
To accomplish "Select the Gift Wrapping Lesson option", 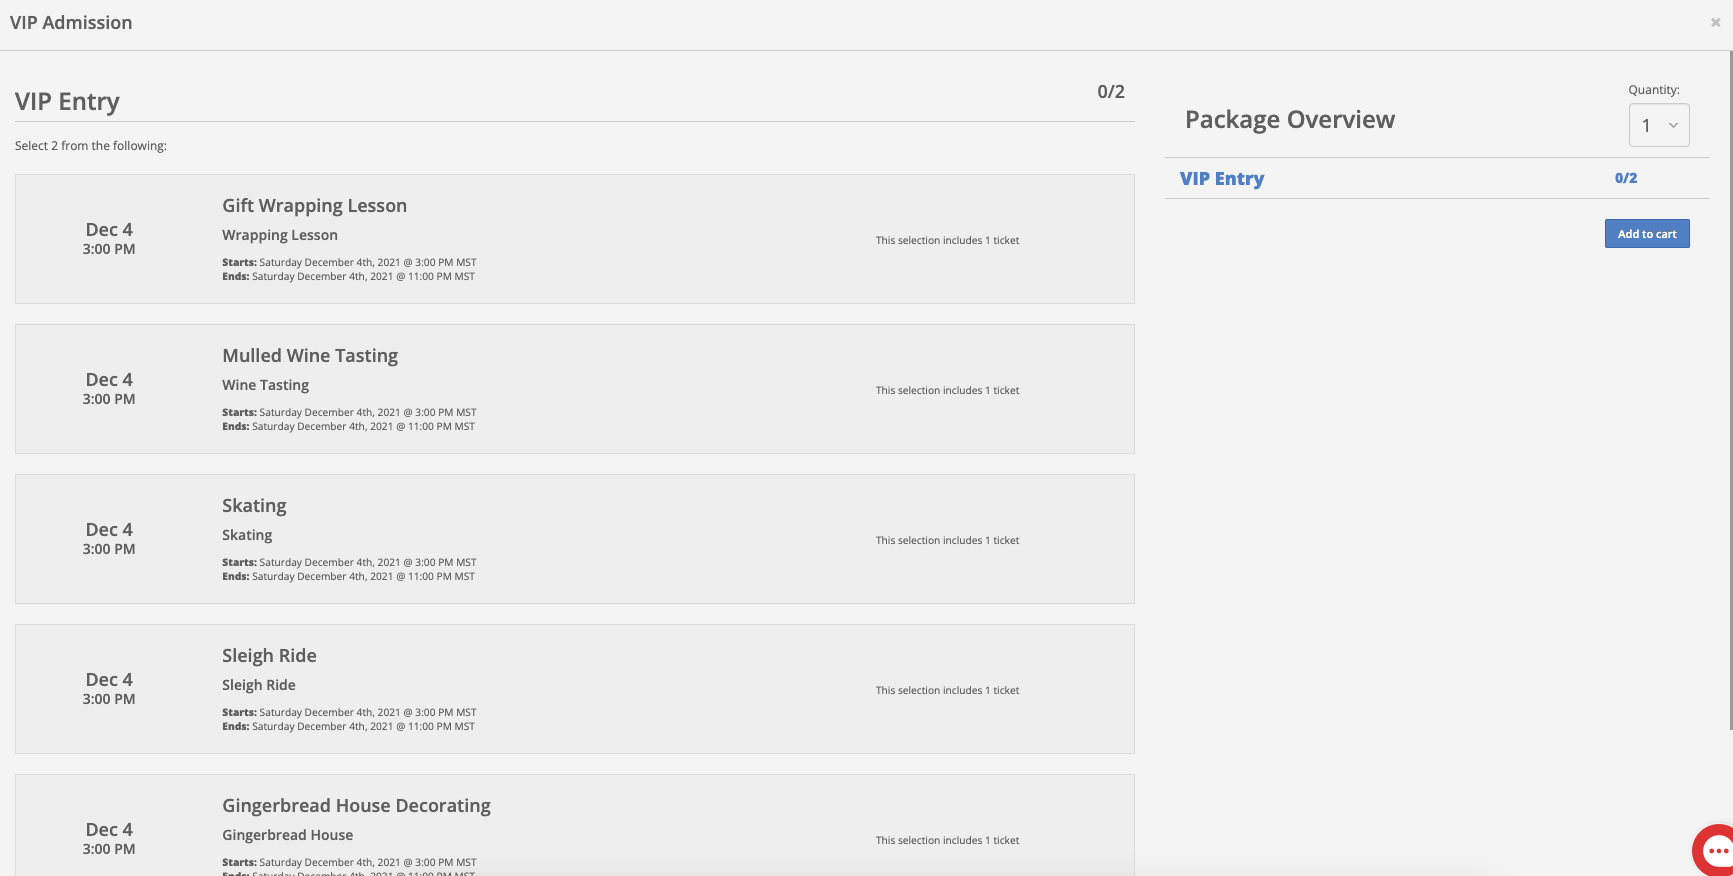I will 575,239.
